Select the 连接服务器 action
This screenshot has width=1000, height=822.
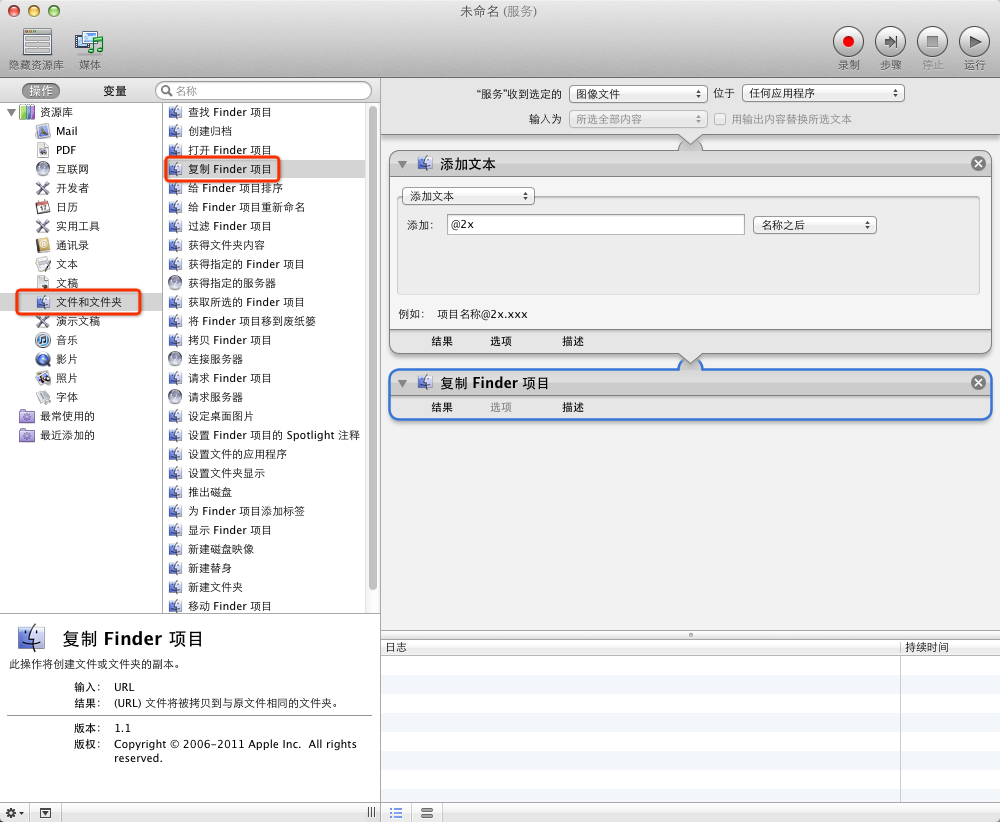tap(215, 359)
